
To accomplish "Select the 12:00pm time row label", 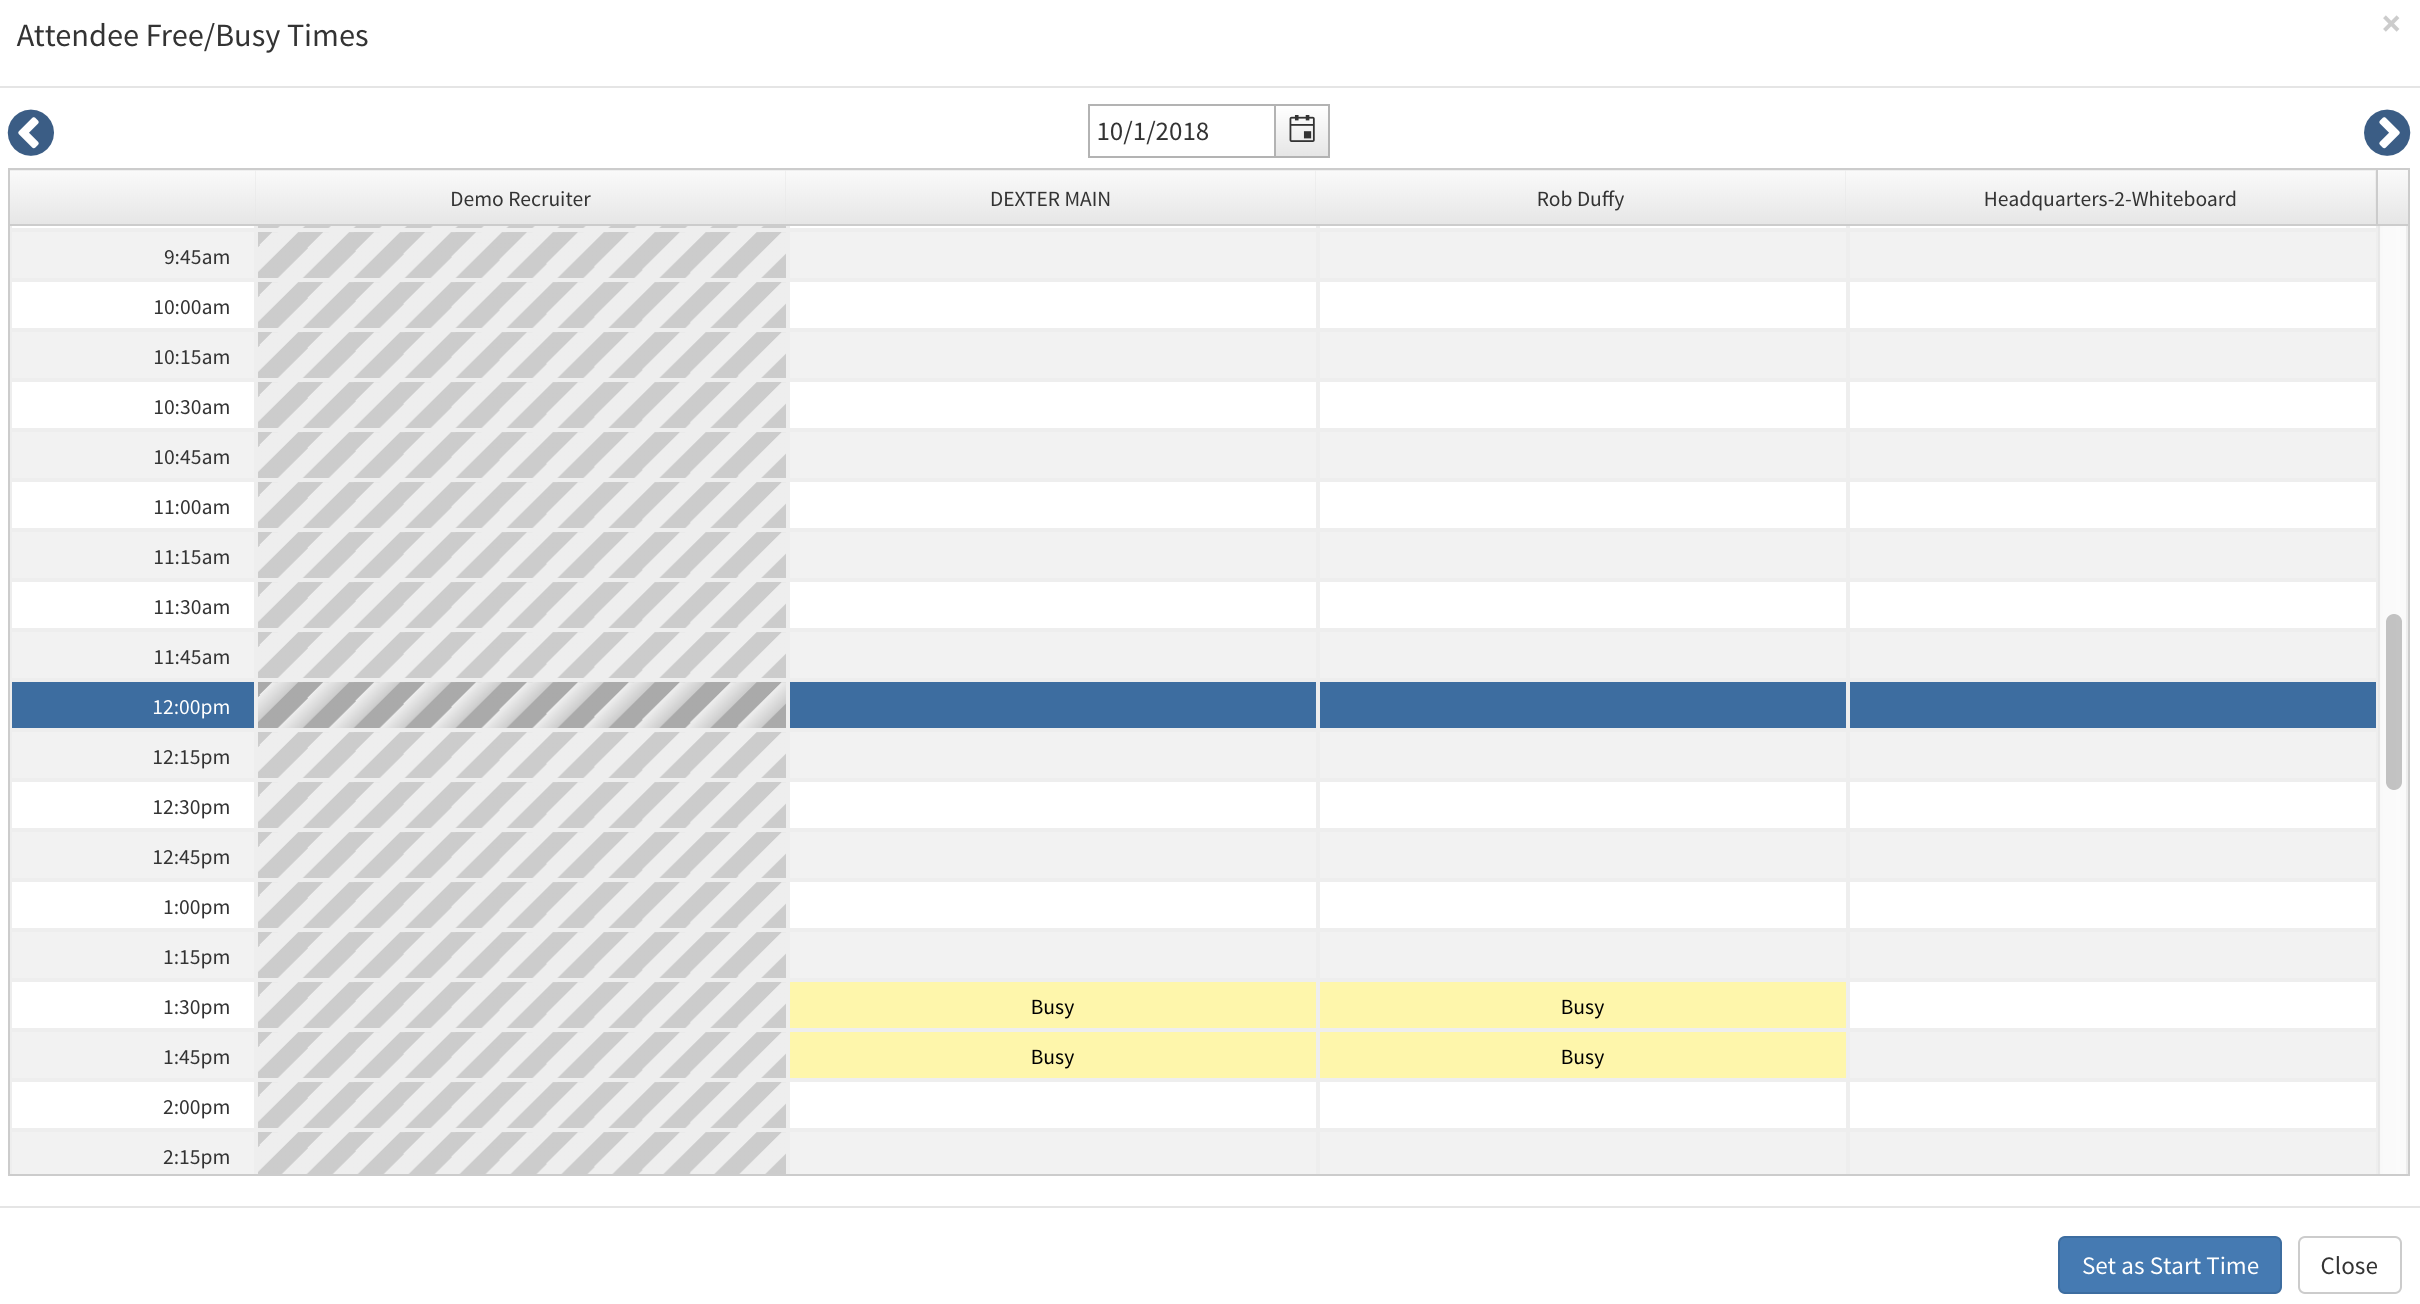I will (190, 707).
